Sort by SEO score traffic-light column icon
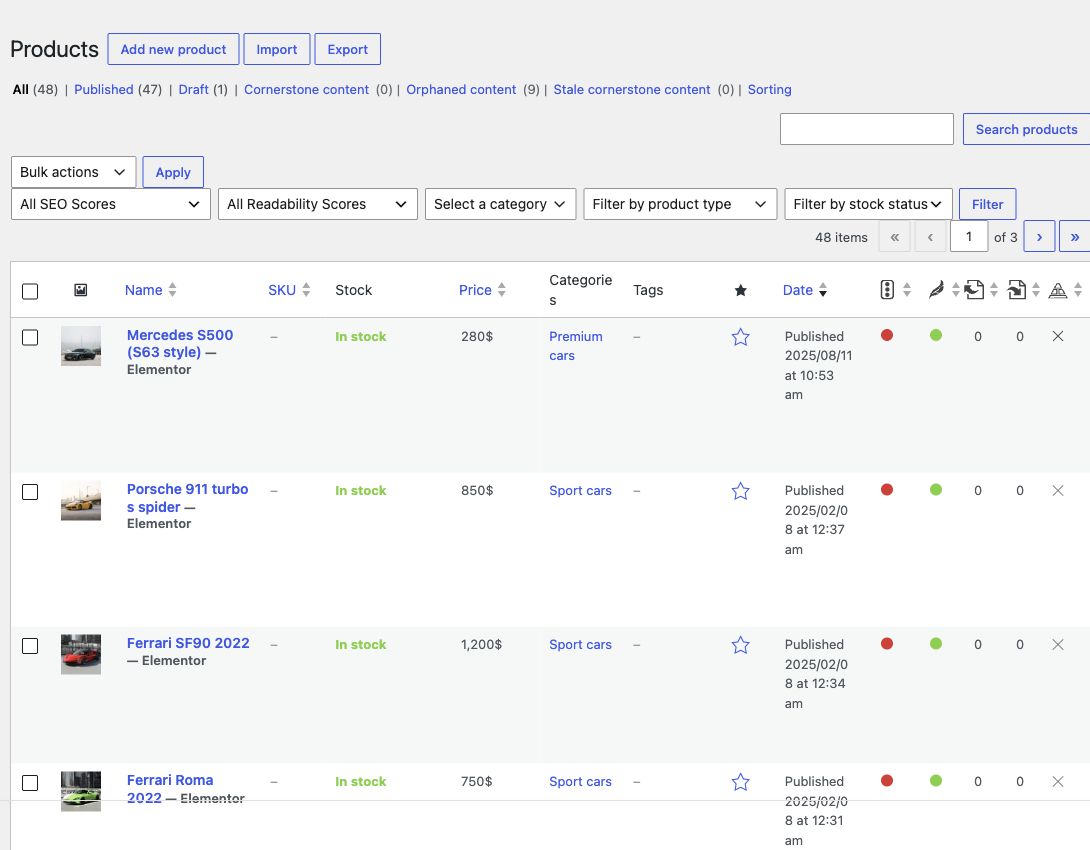1090x850 pixels. [887, 289]
